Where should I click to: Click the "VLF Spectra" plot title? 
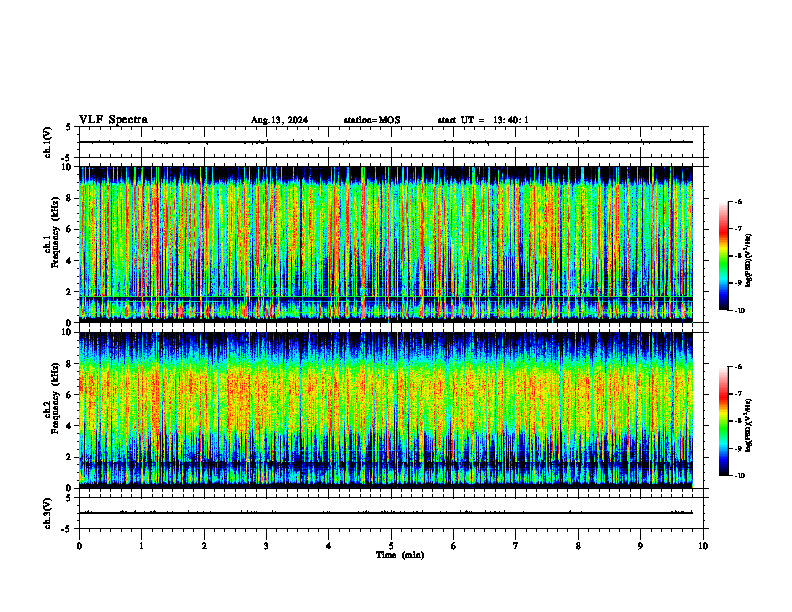tap(113, 120)
